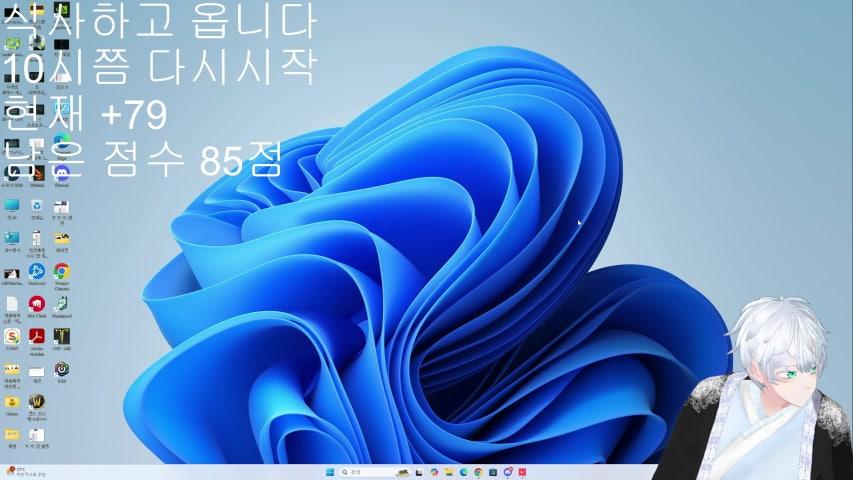Viewport: 853px width, 480px height.
Task: Open the This PC monitor desktop icon
Action: (11, 206)
